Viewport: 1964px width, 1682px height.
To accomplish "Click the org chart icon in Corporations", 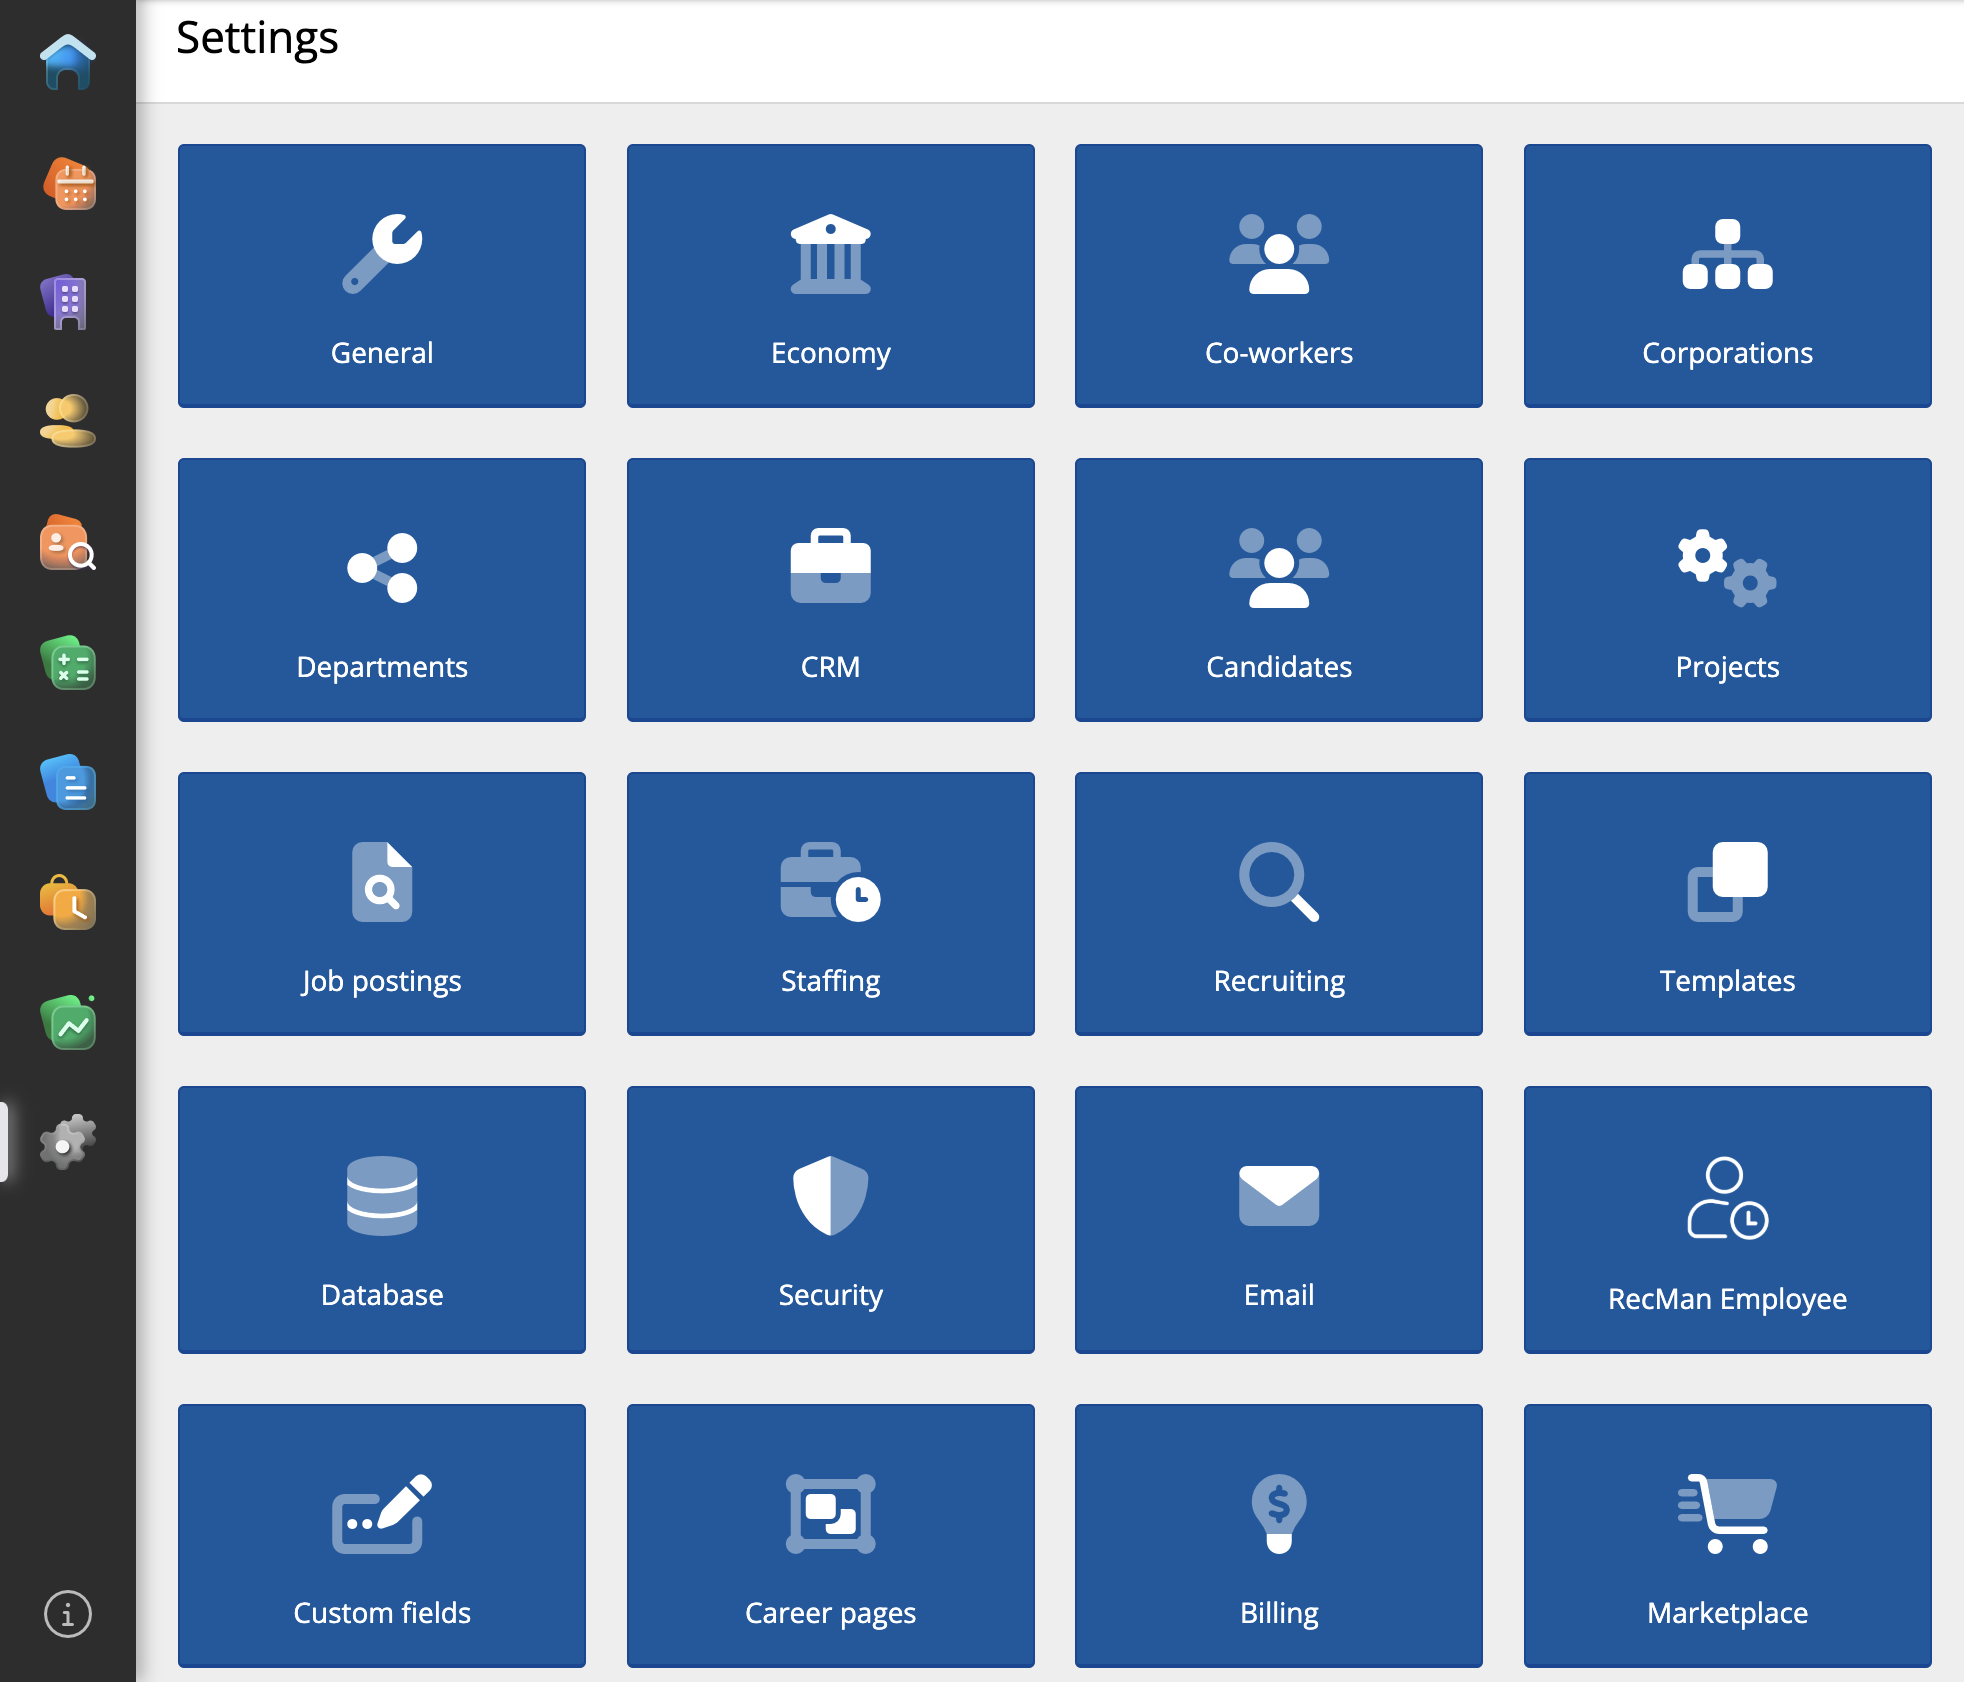I will [x=1727, y=254].
